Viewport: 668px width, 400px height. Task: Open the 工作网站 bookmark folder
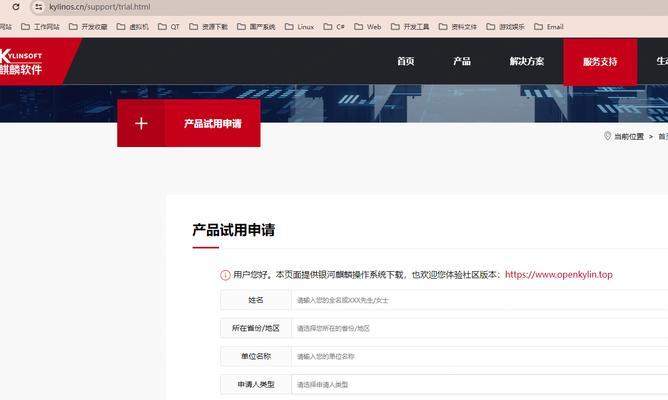pos(40,27)
